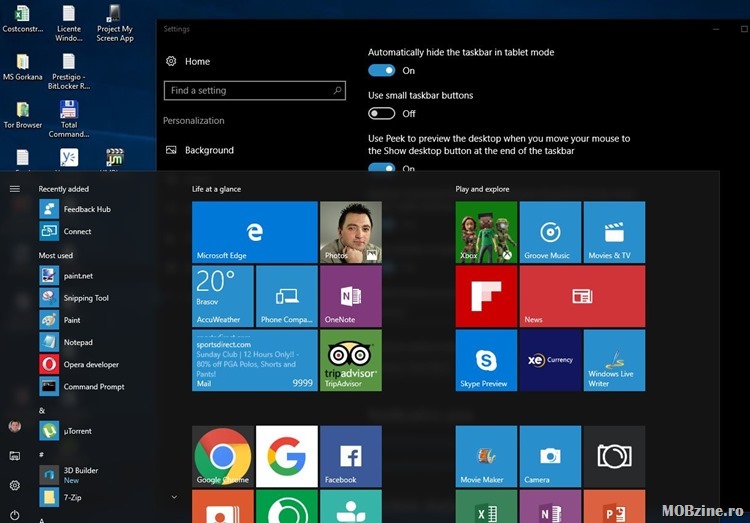This screenshot has height=523, width=750.
Task: Toggle the Peek desktop preview switch
Action: [x=382, y=167]
